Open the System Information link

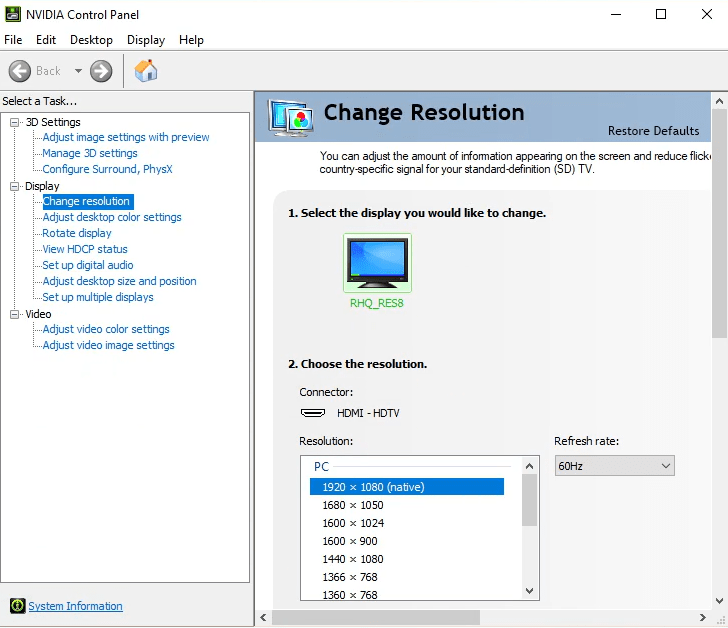(x=75, y=606)
